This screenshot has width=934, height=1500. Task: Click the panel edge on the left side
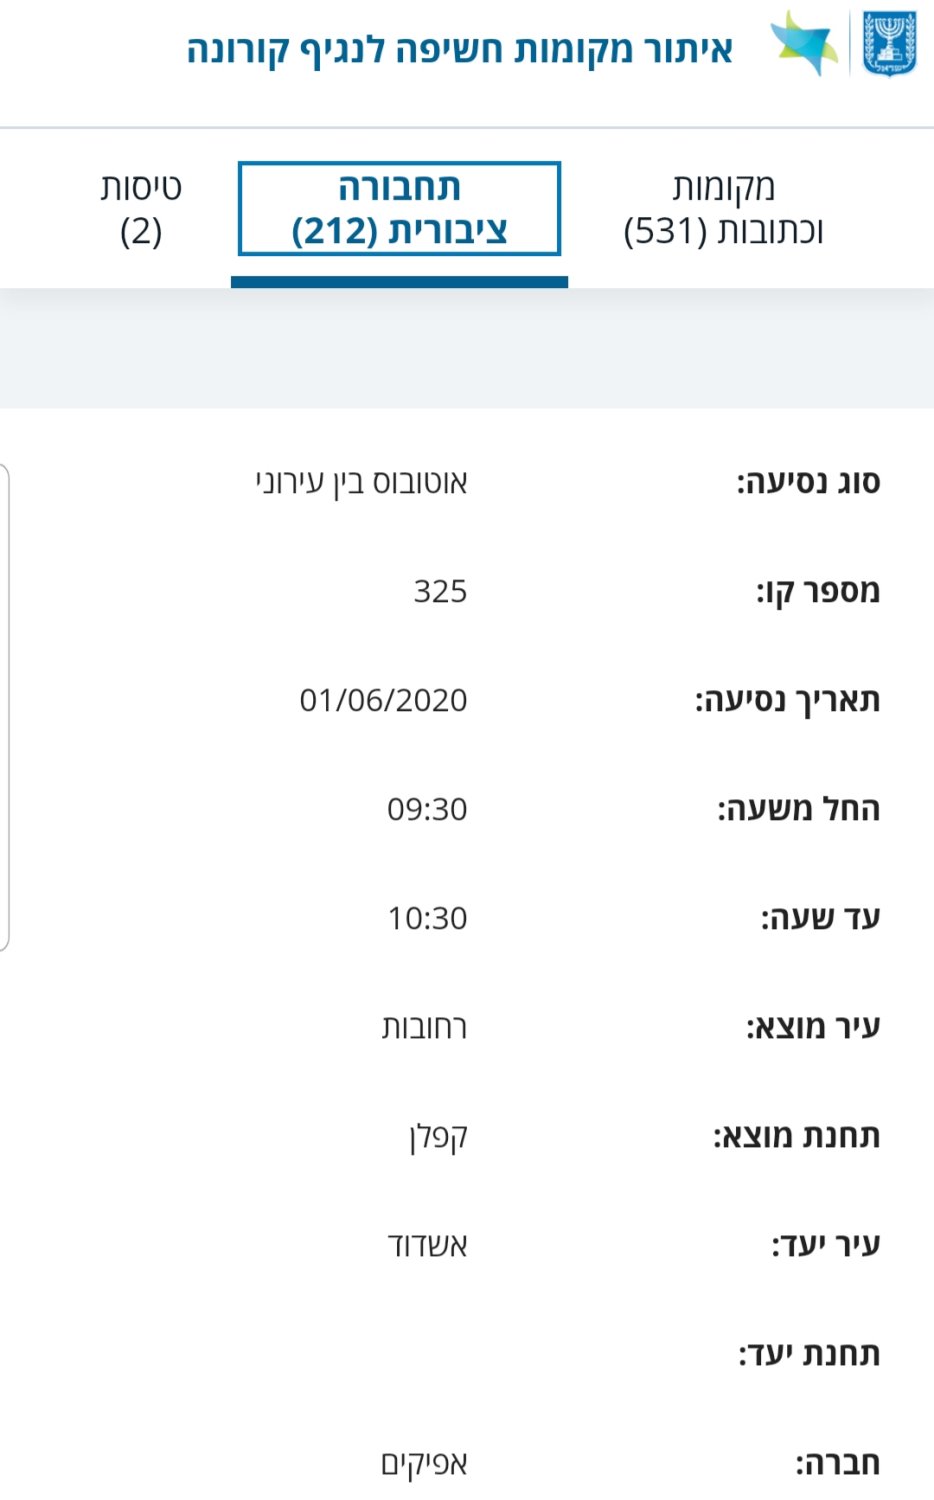coord(5,706)
